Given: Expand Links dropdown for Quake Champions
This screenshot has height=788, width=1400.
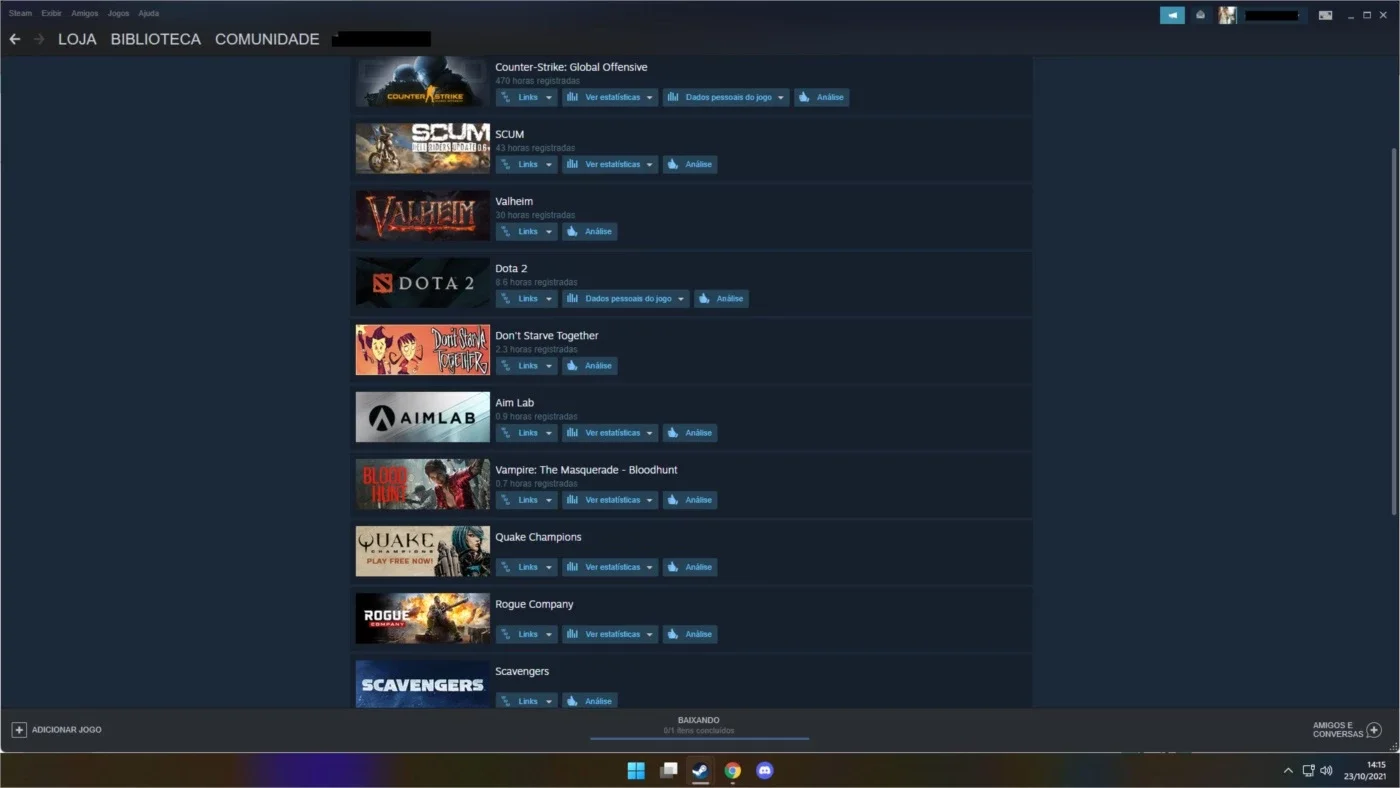Looking at the screenshot, I should click(527, 566).
